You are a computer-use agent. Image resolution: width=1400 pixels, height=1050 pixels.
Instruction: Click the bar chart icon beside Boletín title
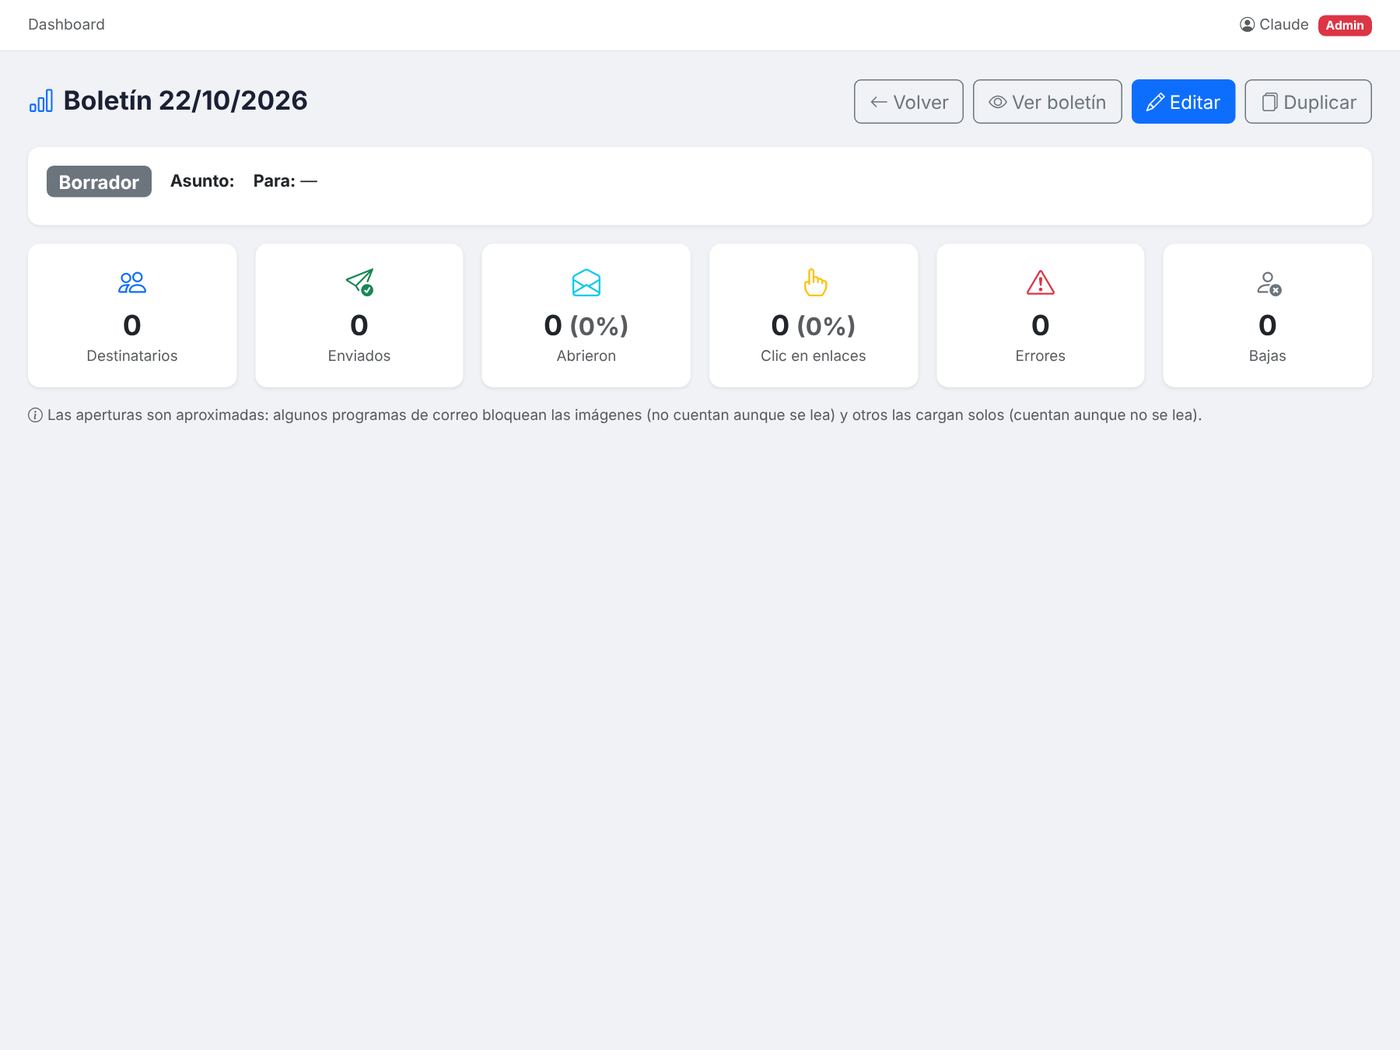(41, 101)
